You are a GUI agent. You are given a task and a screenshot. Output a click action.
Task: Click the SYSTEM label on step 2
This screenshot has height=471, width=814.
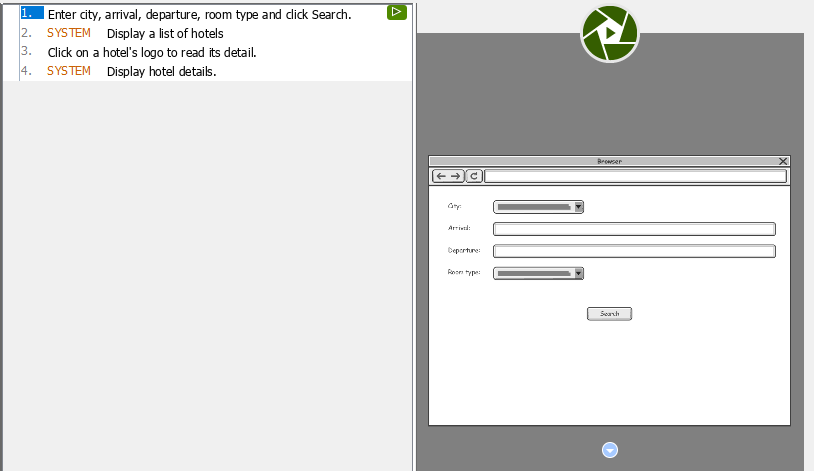(x=69, y=33)
